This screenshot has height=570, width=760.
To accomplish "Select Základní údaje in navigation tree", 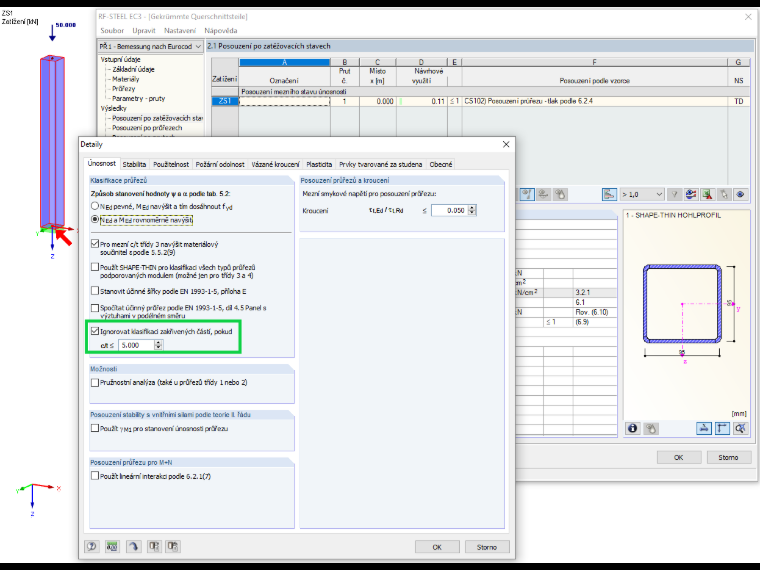I will (x=133, y=69).
